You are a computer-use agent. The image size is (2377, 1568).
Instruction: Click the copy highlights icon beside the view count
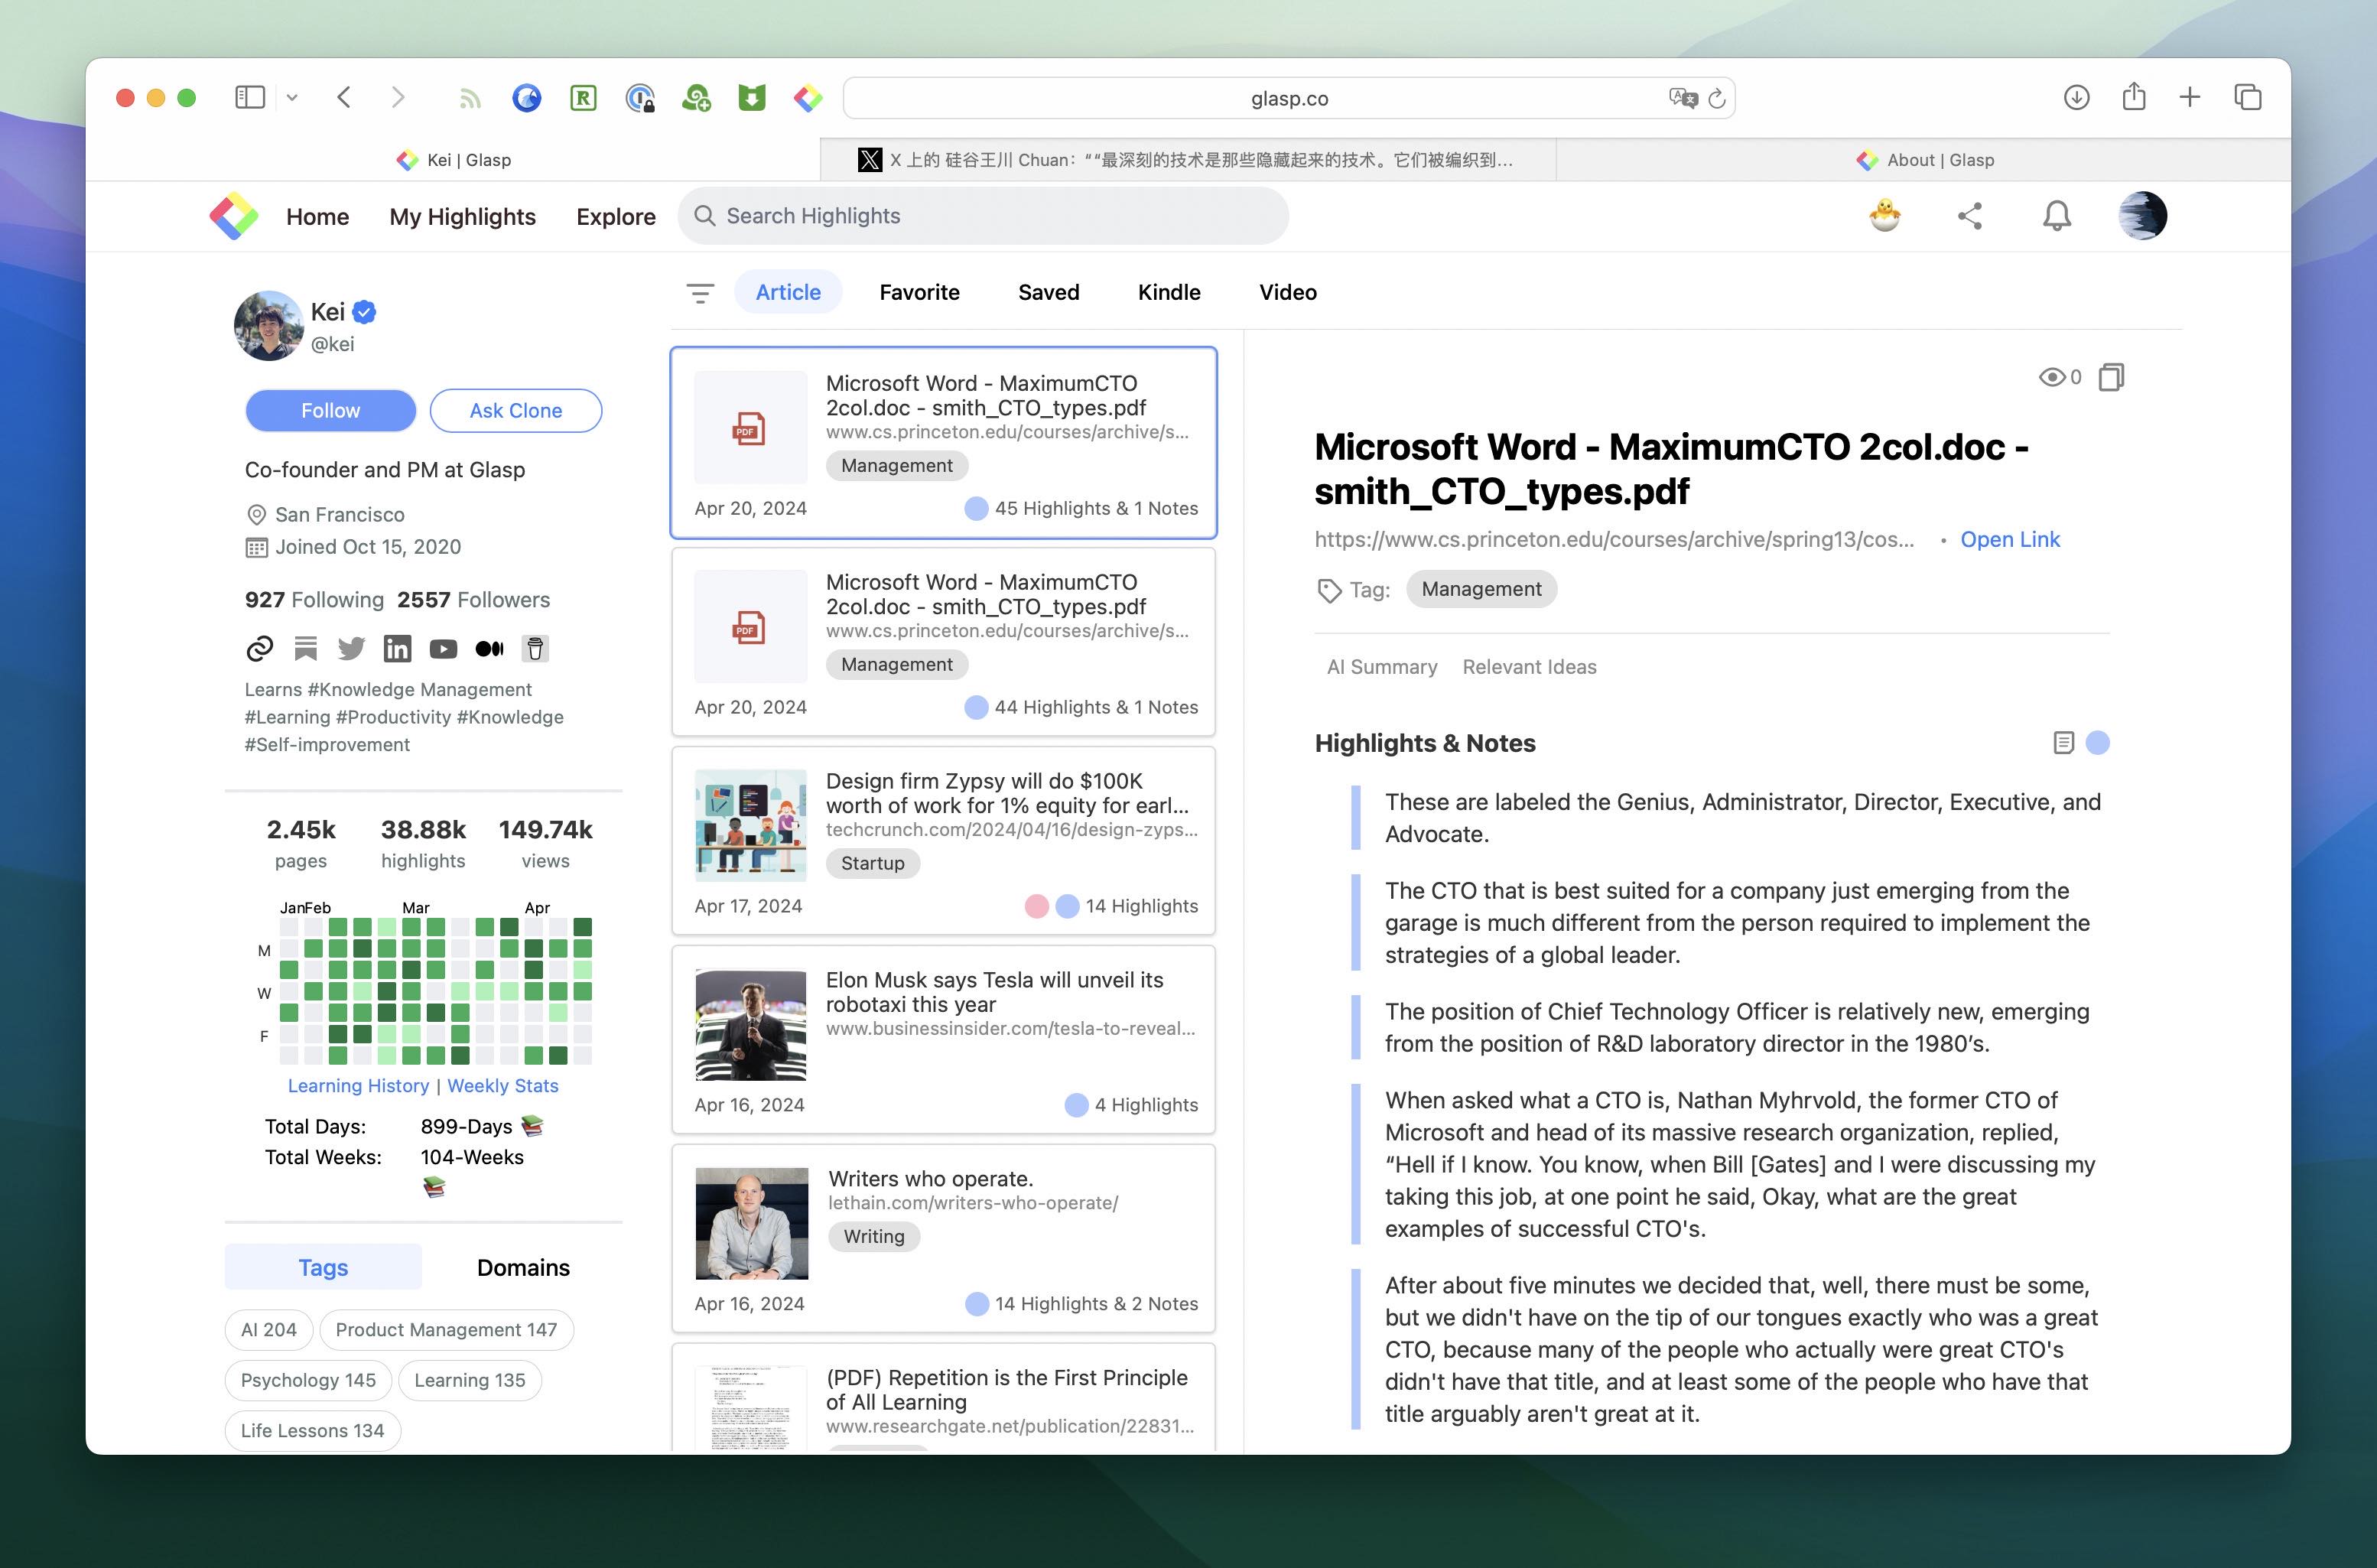(2111, 377)
